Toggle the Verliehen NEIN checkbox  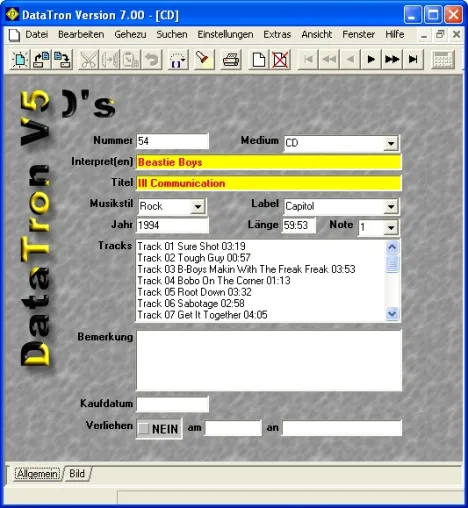click(x=144, y=429)
